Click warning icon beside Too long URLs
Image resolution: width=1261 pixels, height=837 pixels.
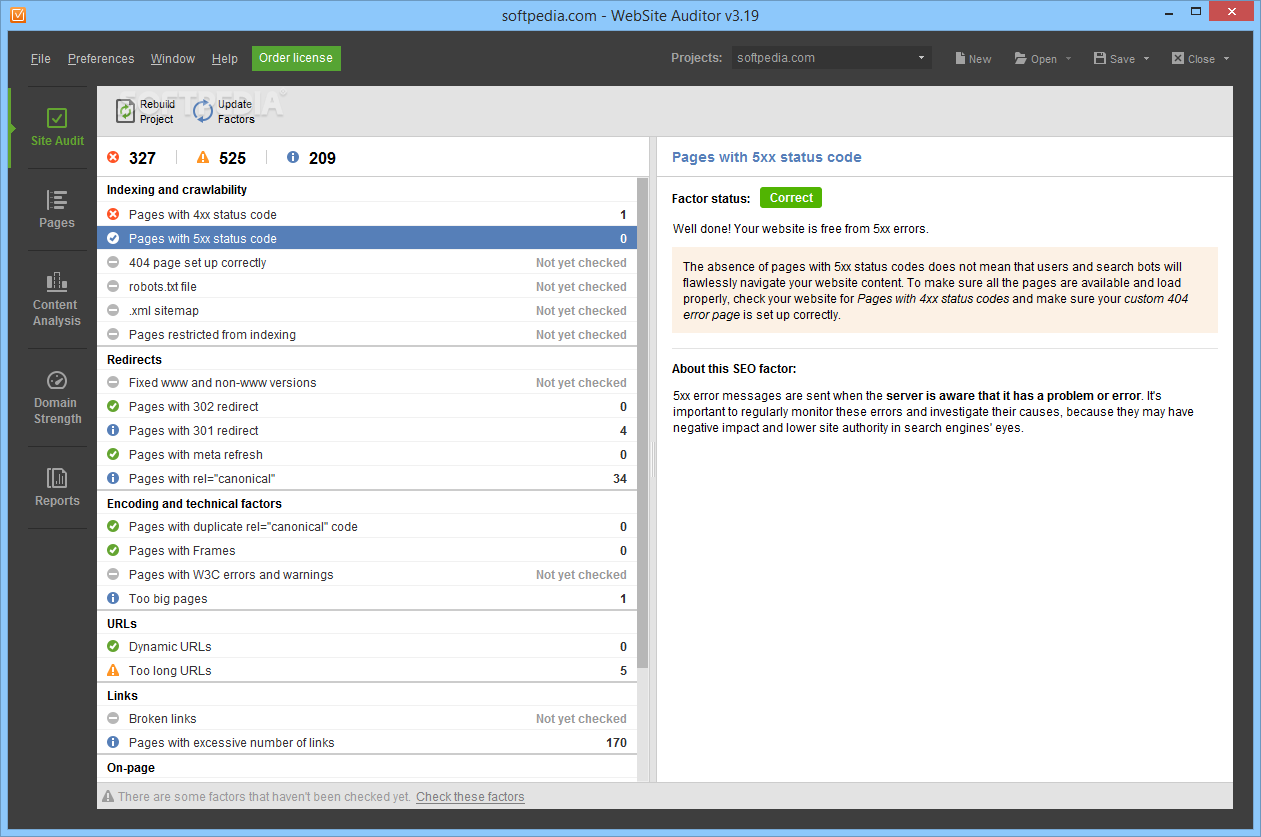click(x=113, y=670)
